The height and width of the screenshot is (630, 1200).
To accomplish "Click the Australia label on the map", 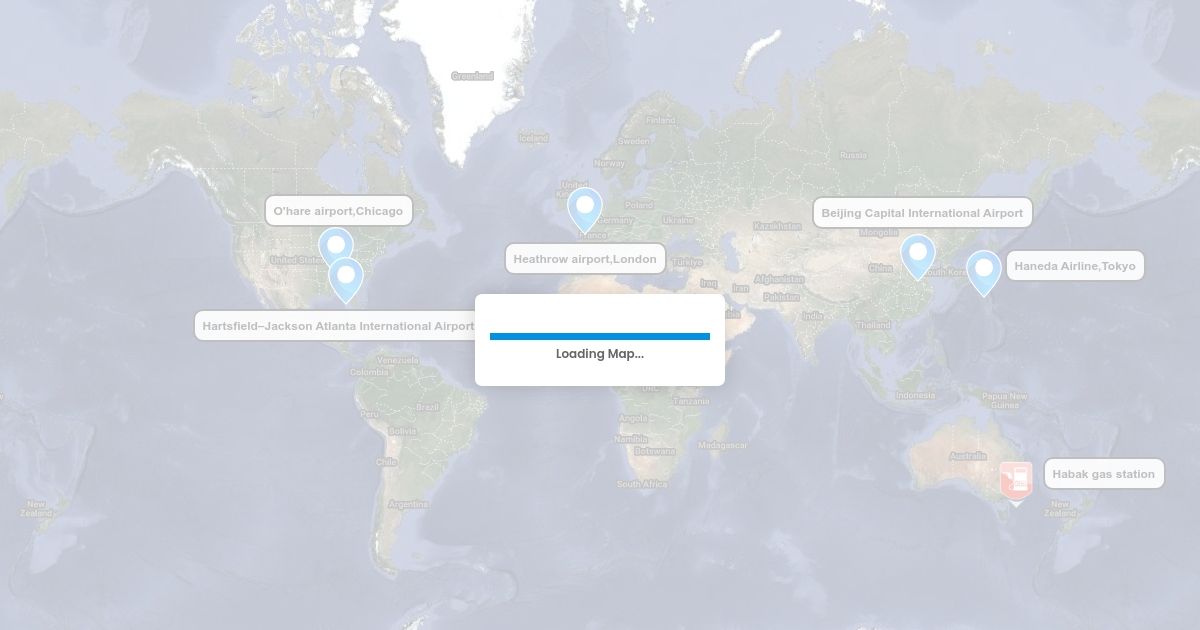I will (967, 456).
